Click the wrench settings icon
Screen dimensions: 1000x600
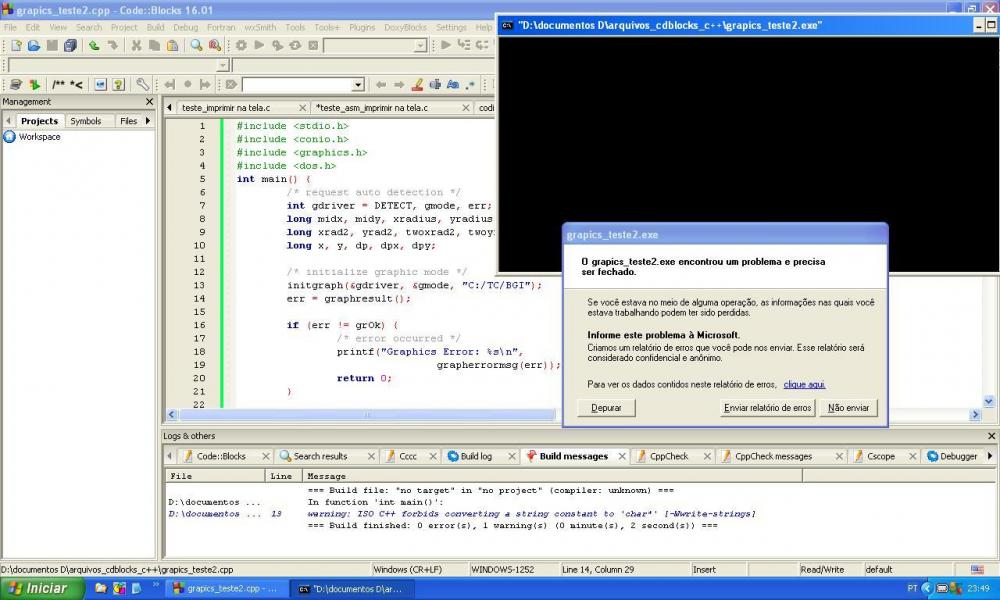click(143, 85)
